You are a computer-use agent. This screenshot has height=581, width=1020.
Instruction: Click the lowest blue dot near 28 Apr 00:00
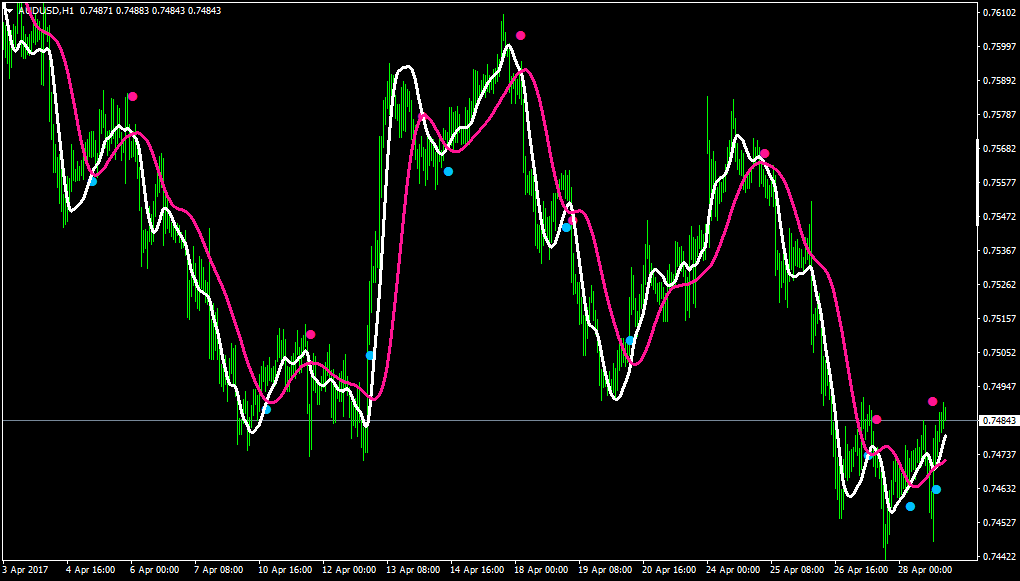(911, 506)
